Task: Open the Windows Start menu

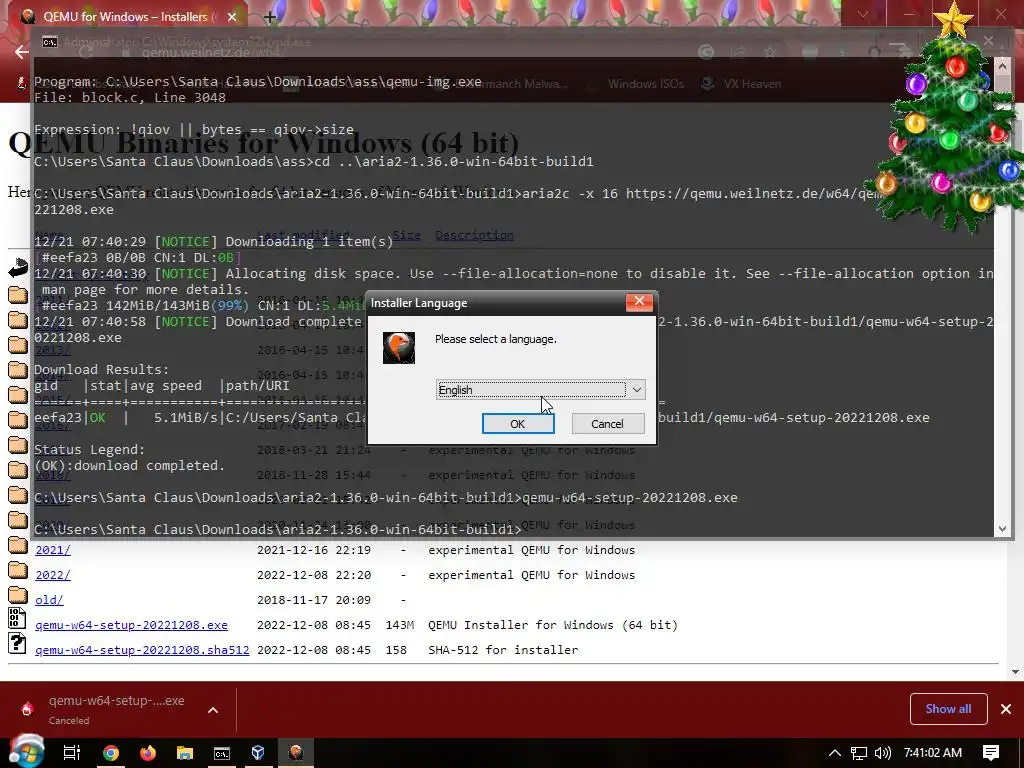Action: (27, 752)
